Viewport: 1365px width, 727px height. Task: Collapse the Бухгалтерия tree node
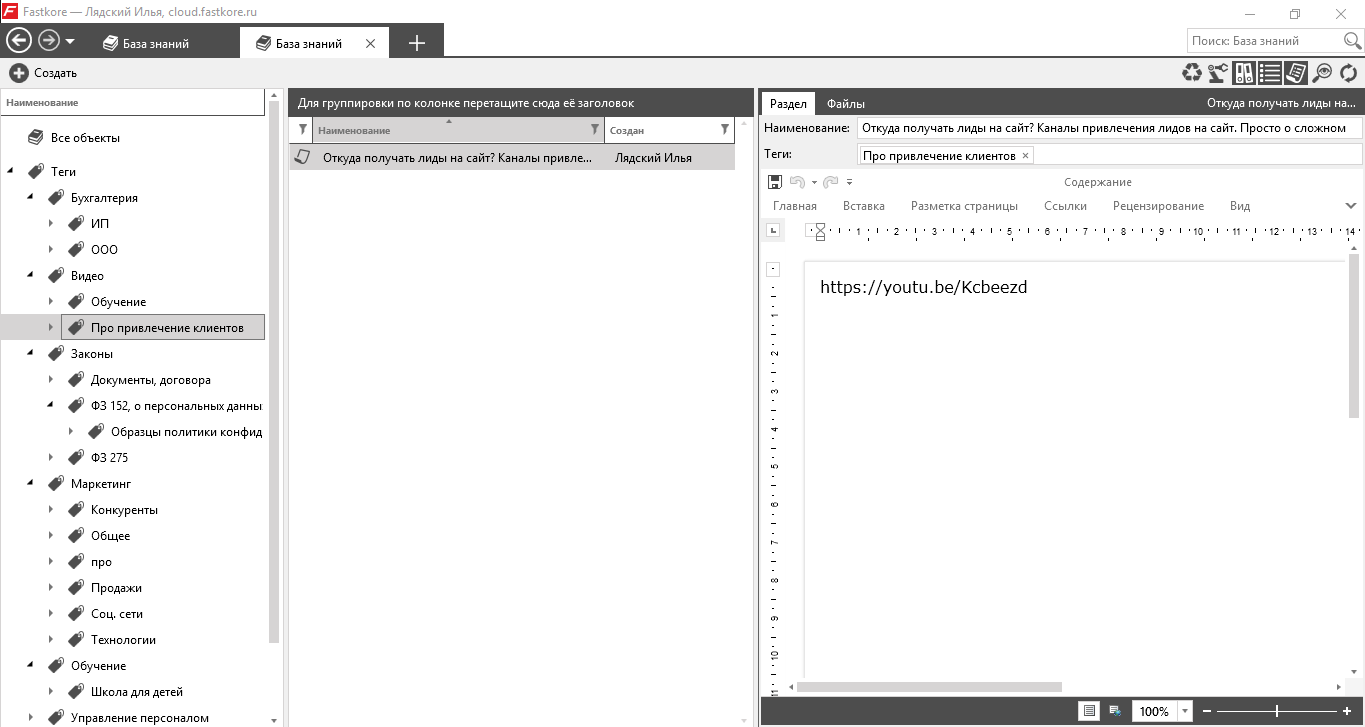tap(30, 198)
